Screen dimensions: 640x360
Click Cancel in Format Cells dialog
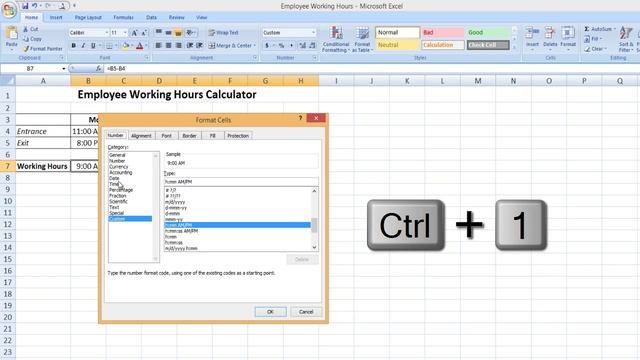(x=306, y=312)
